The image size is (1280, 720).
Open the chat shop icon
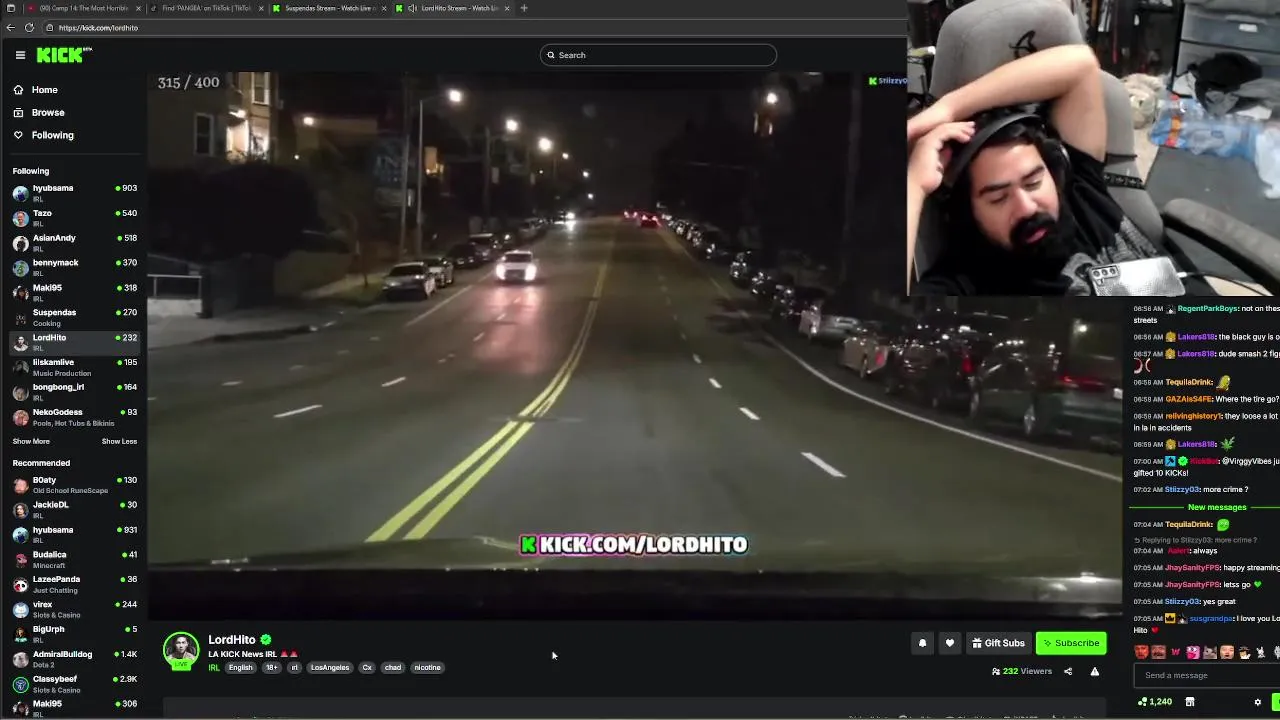[1190, 702]
